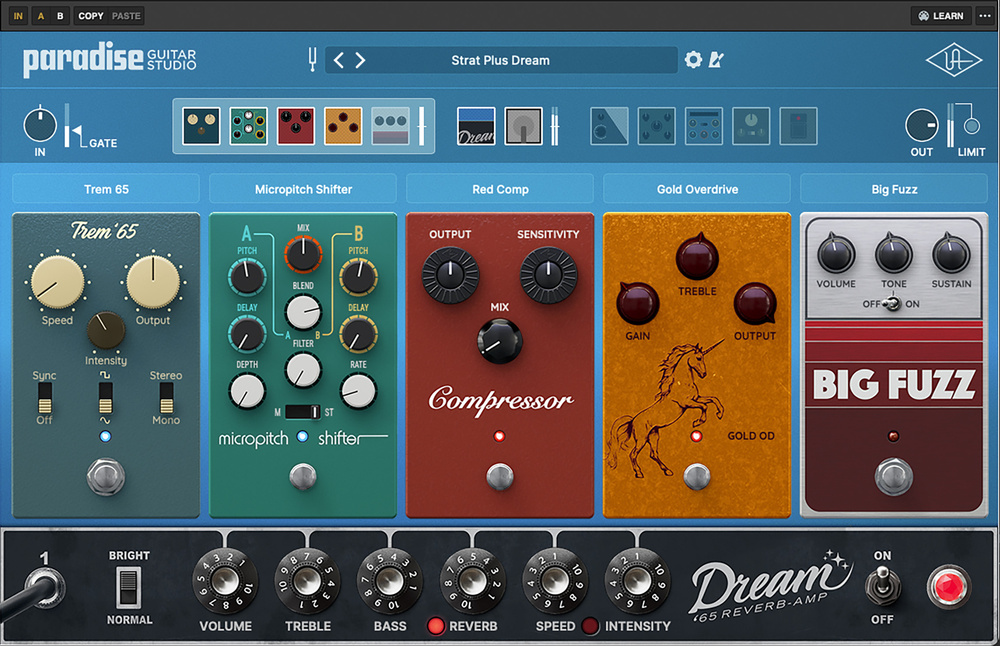This screenshot has width=1000, height=646.
Task: Flip the amp On/Off power switch
Action: (882, 585)
